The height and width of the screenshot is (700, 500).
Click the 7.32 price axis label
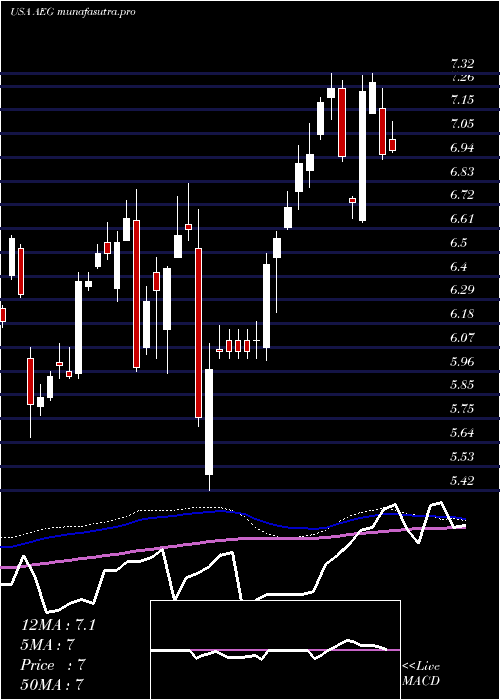462,64
